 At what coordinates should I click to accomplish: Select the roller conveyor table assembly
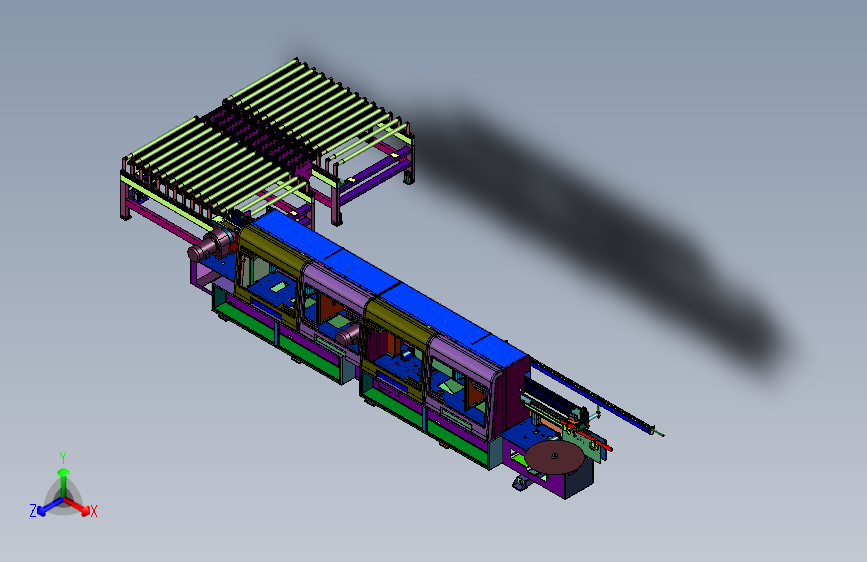267,143
